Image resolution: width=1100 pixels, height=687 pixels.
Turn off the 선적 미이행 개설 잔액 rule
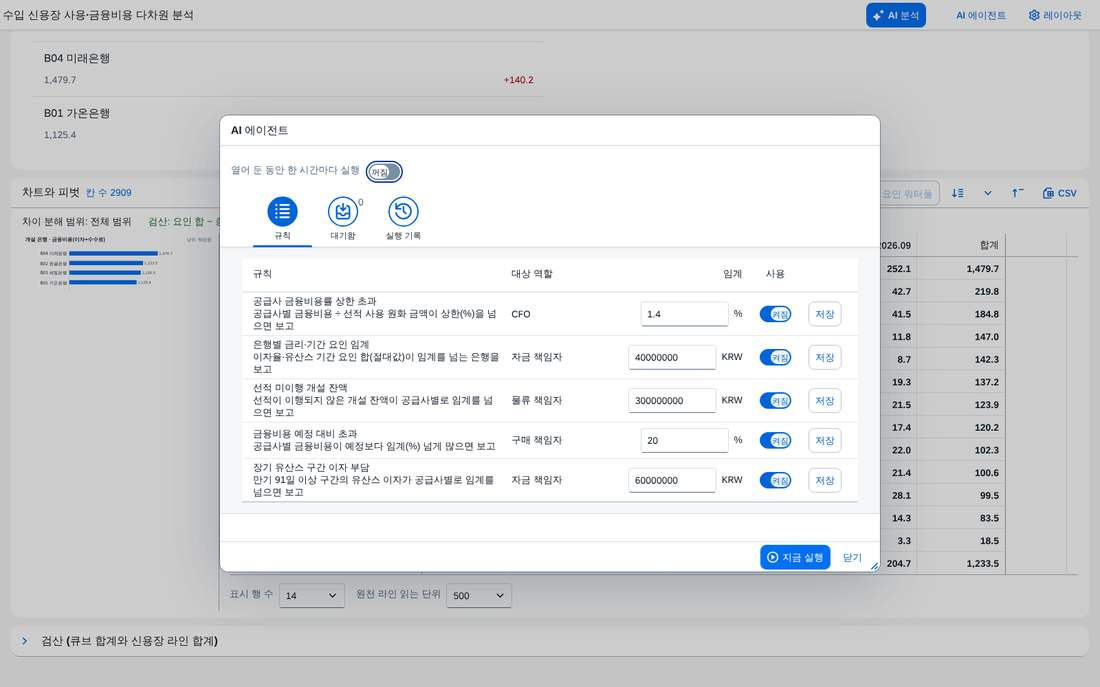[x=775, y=401]
